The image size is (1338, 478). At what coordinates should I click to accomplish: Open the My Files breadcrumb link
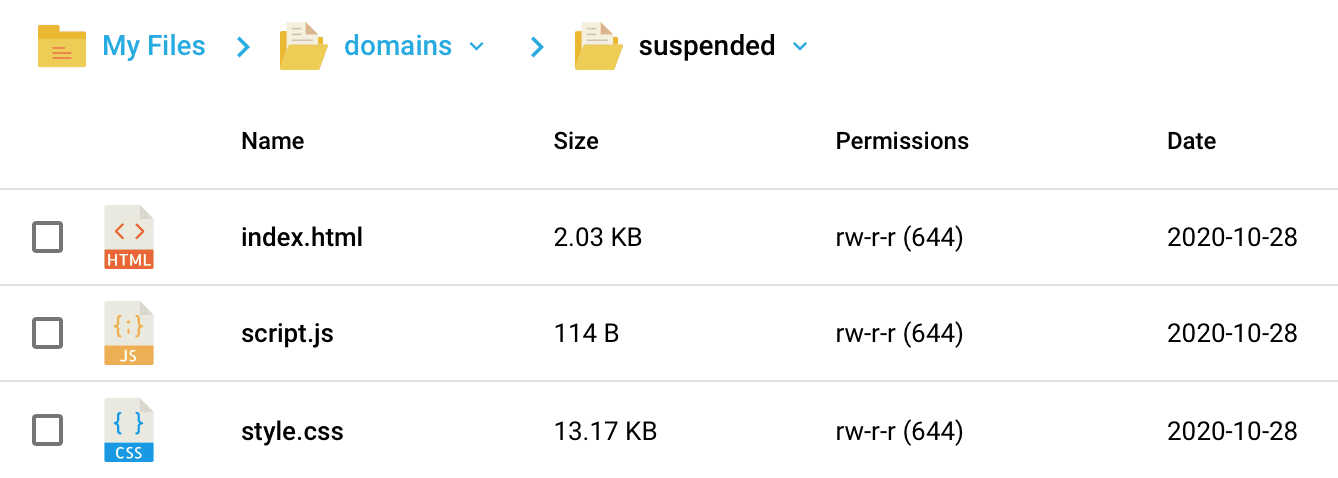154,46
